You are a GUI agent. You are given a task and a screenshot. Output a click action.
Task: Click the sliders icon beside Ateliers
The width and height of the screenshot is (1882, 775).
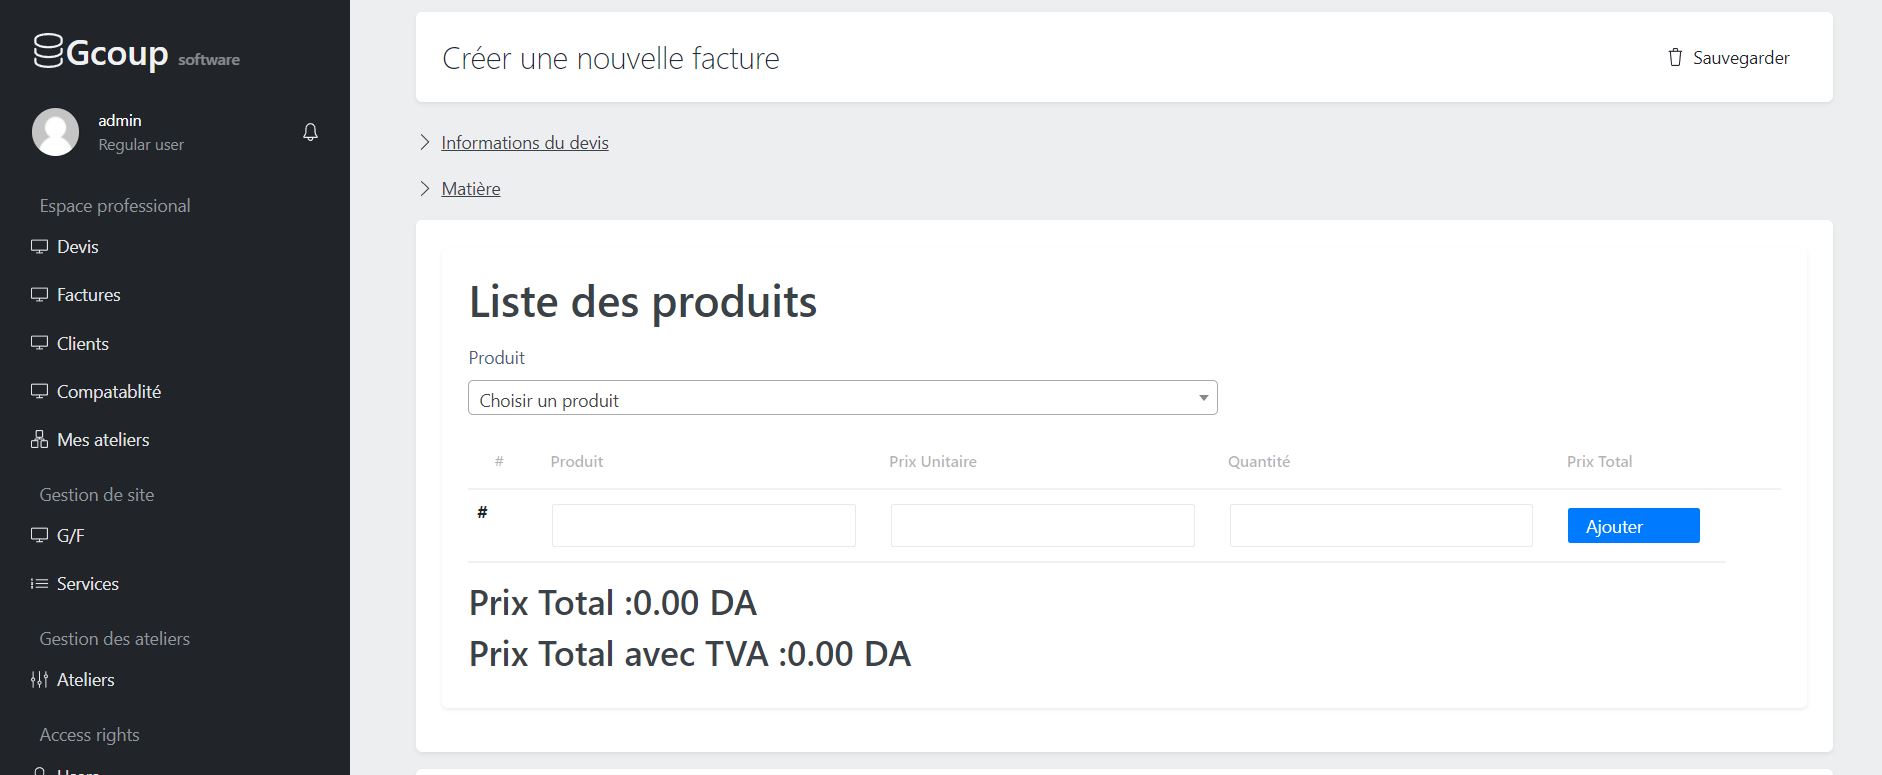click(39, 680)
